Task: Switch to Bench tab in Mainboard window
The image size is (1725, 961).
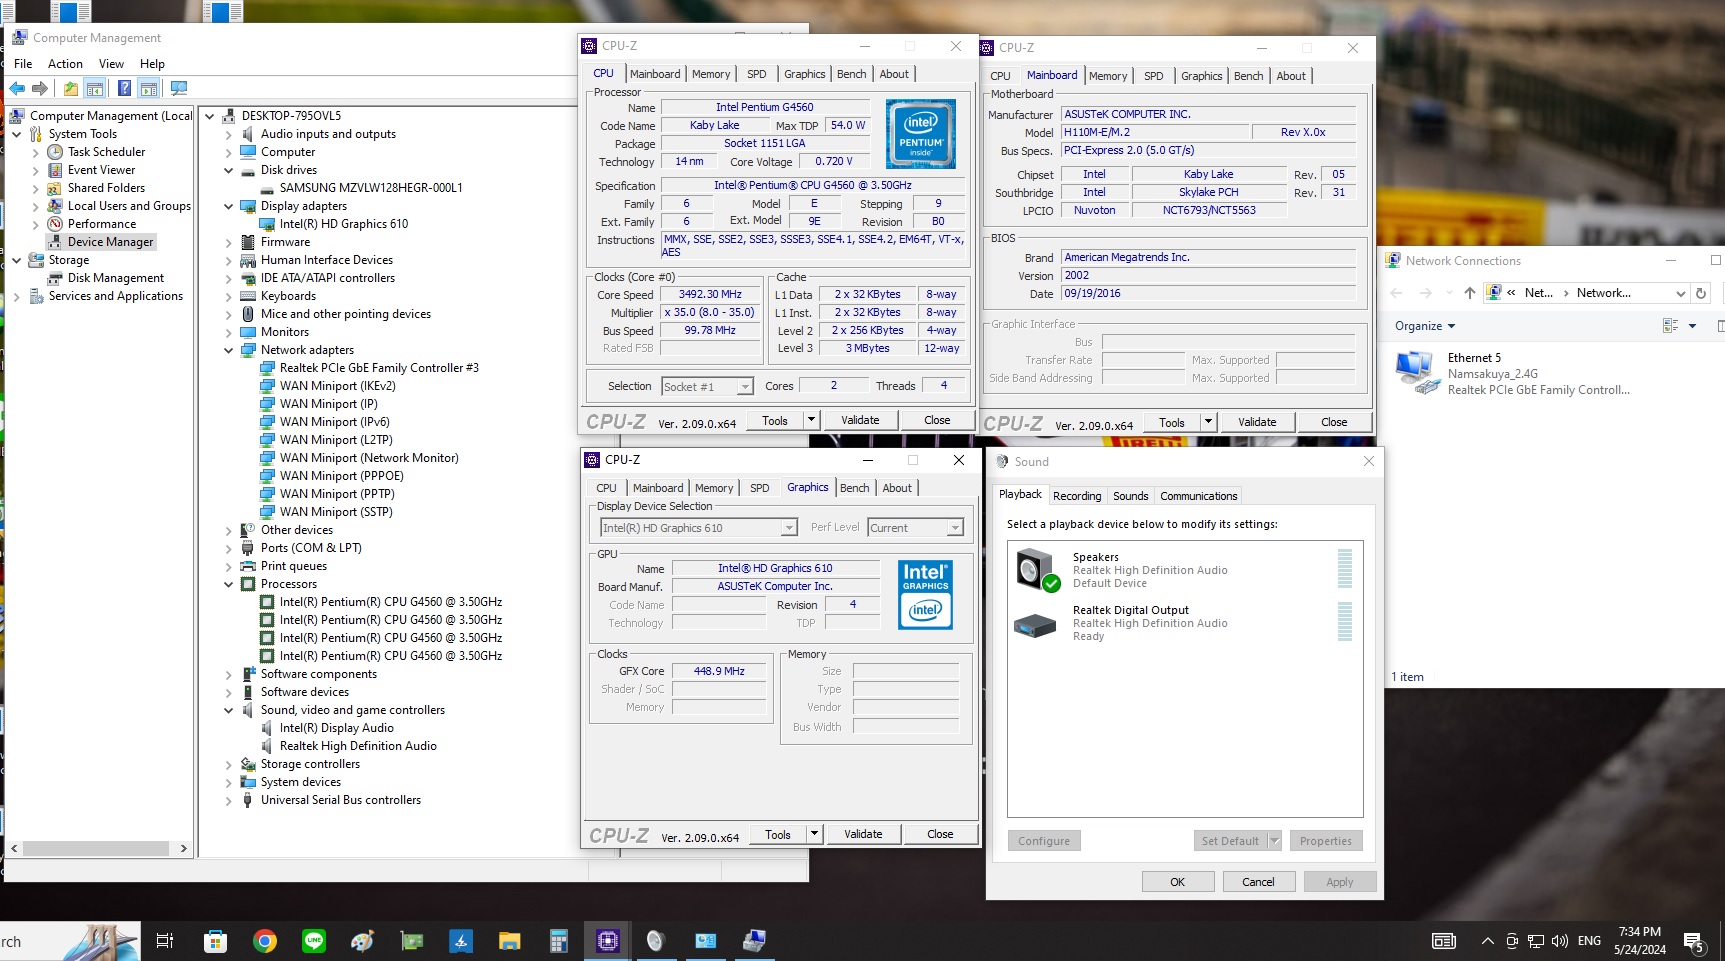Action: (x=1248, y=76)
